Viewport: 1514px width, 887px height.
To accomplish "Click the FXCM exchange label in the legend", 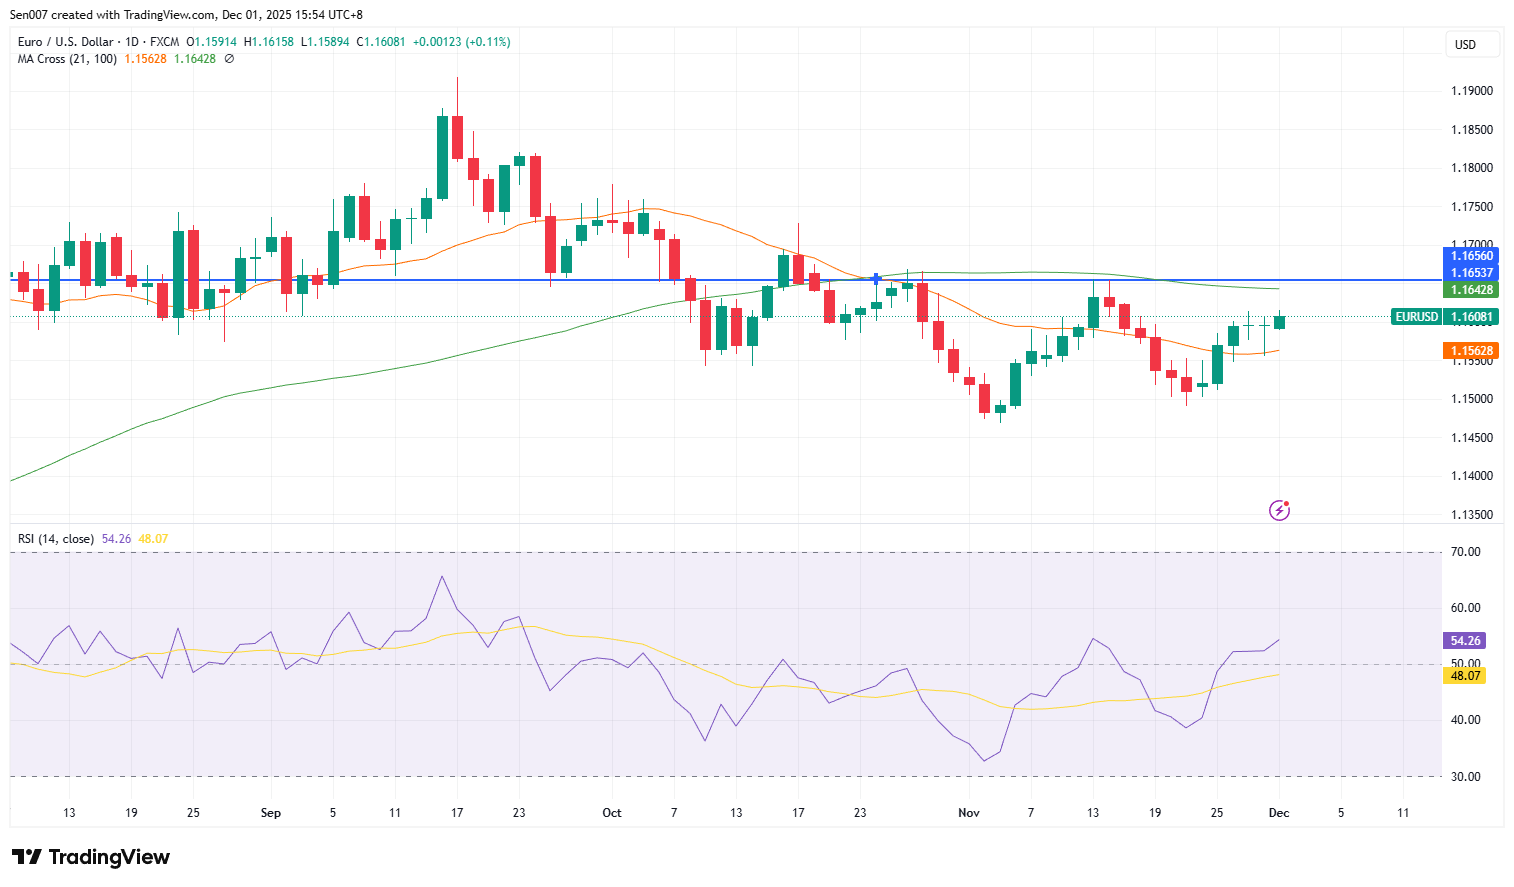I will [163, 42].
